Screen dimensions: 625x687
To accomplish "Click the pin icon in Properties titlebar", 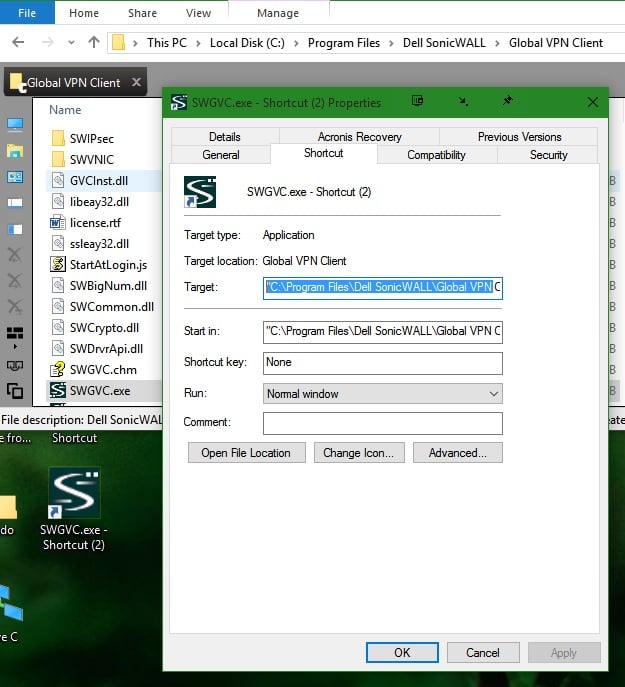I will coord(508,101).
